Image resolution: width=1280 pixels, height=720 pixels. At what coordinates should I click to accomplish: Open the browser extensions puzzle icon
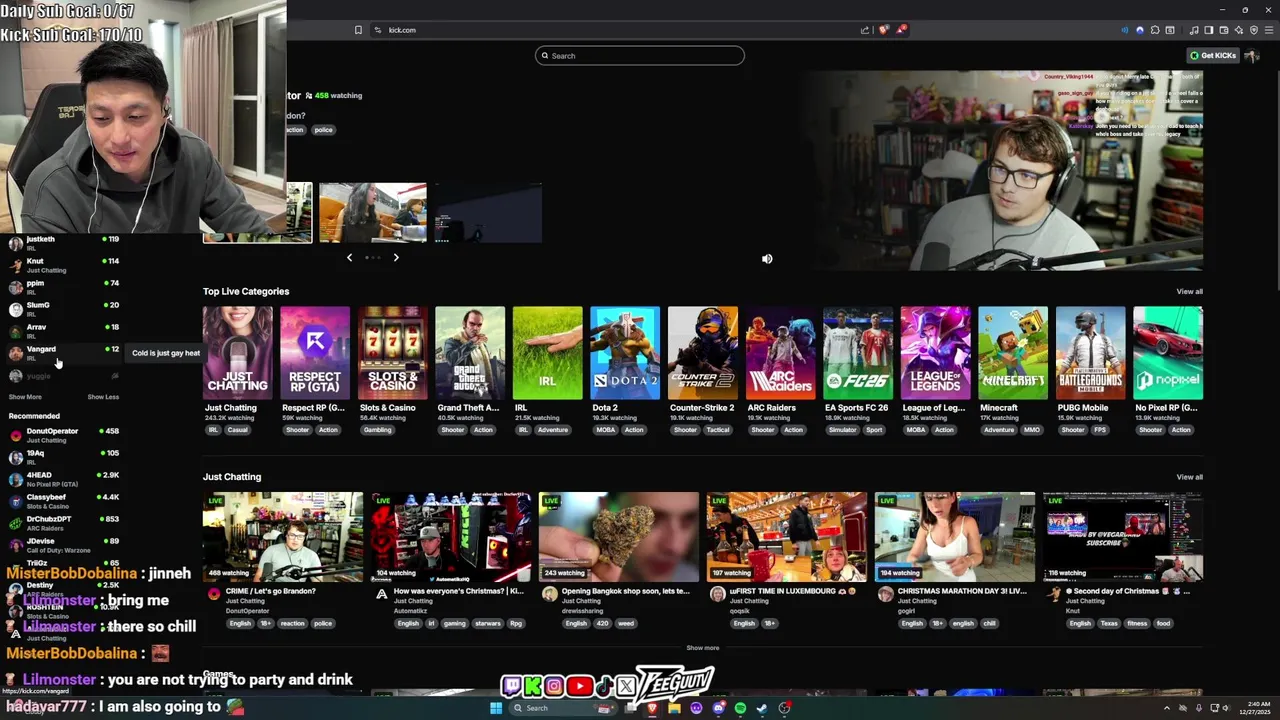click(1155, 30)
